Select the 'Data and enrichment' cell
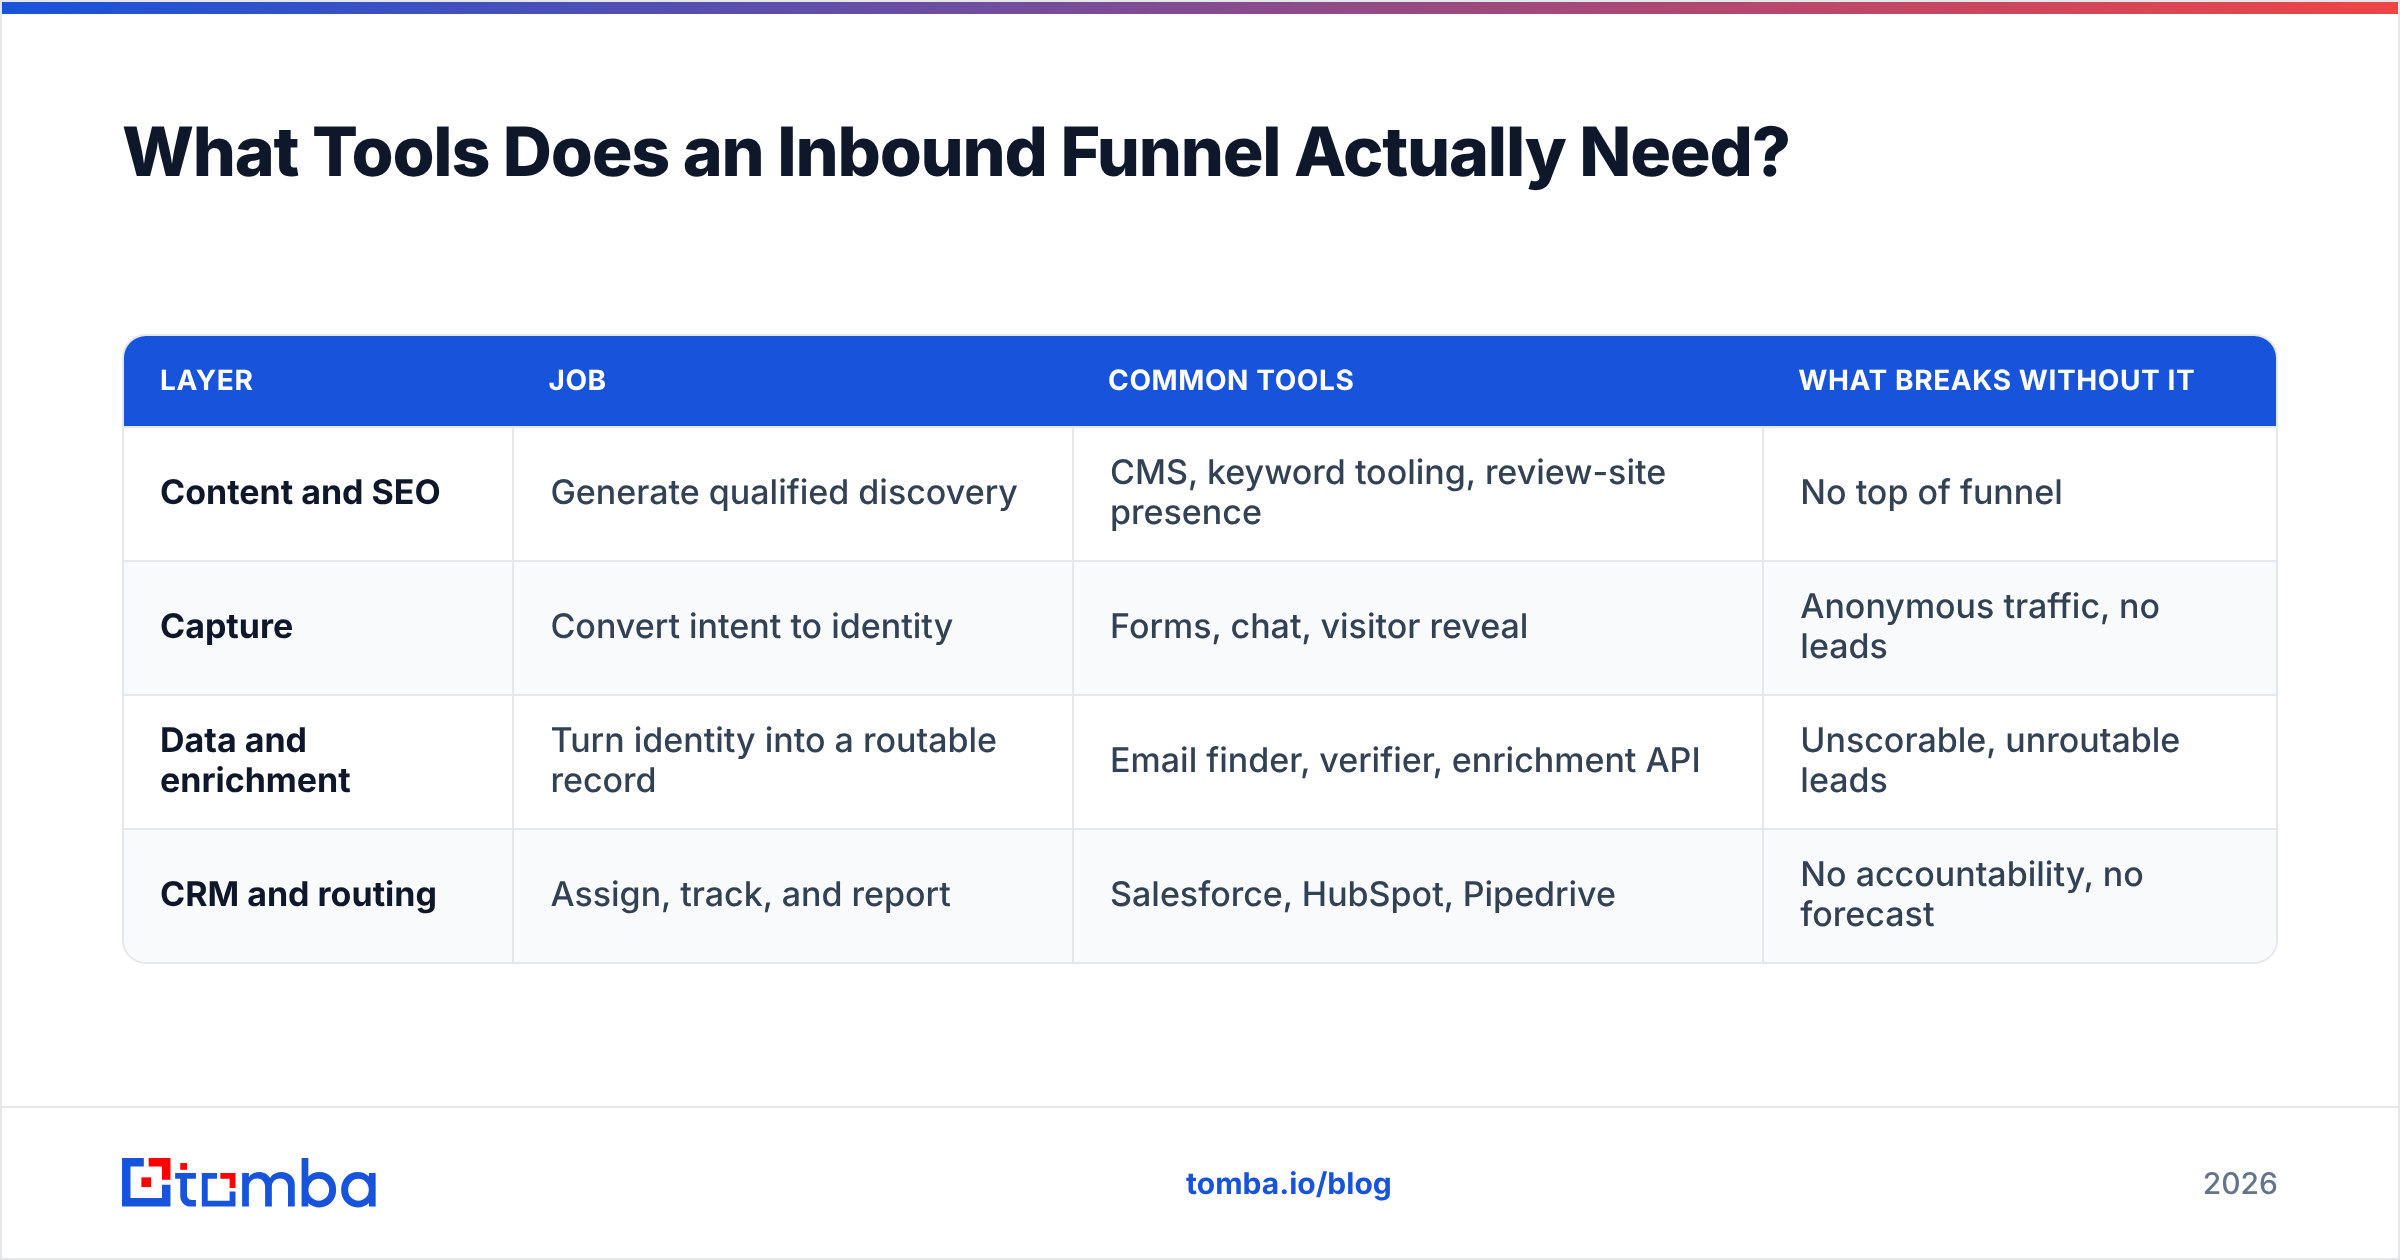Viewport: 2400px width, 1260px height. click(318, 761)
